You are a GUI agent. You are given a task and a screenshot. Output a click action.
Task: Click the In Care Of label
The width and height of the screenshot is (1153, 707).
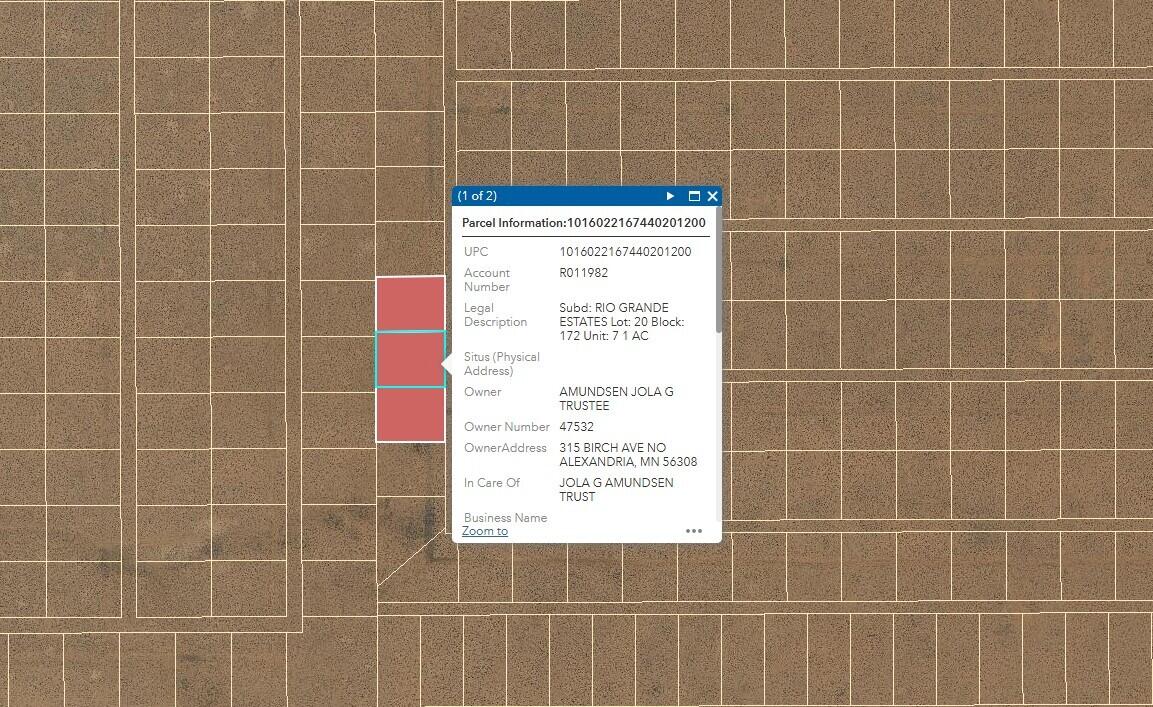[491, 483]
